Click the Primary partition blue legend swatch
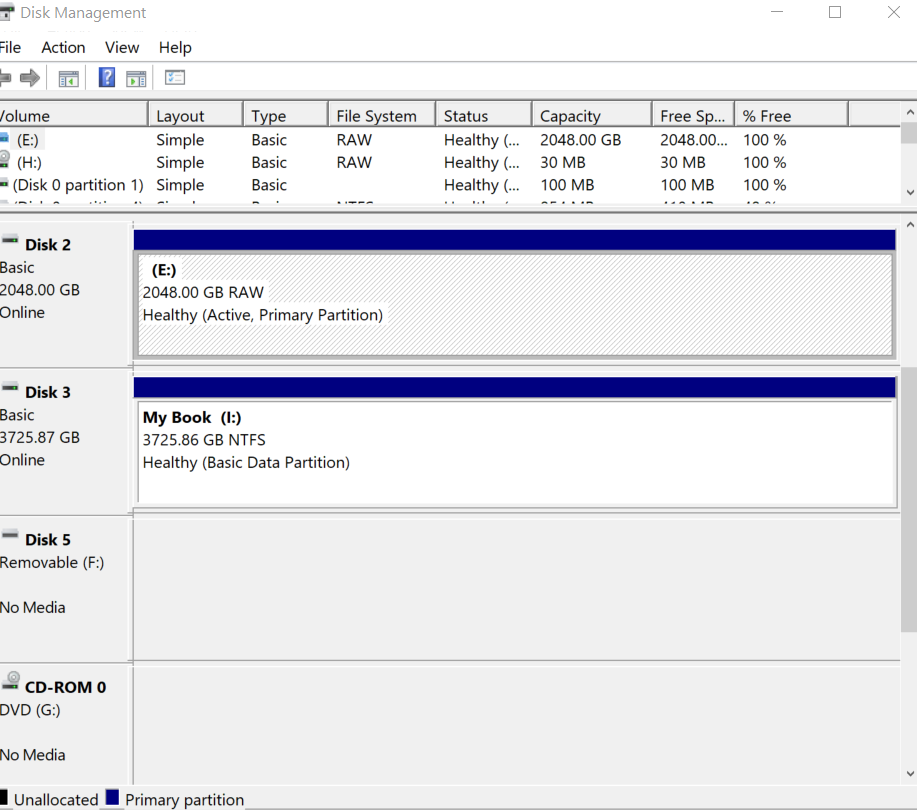Viewport: 917px width, 810px height. coord(112,798)
